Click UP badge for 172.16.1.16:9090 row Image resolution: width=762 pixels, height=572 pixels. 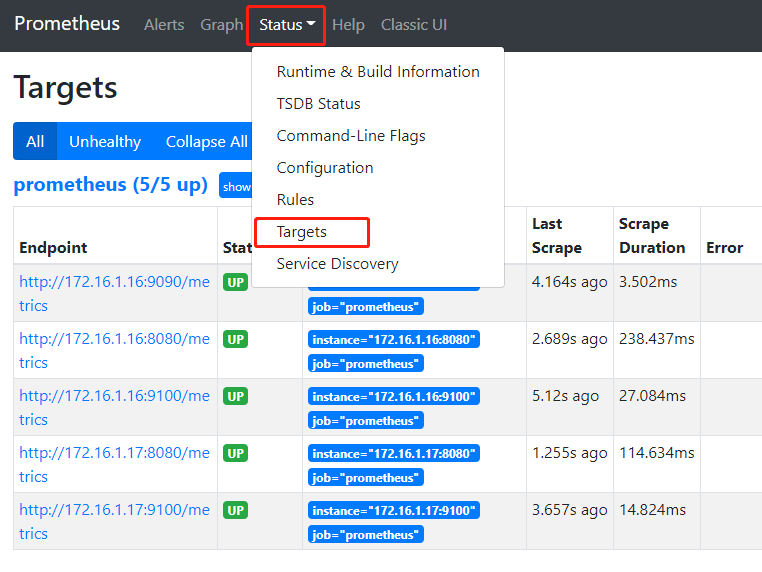tap(235, 282)
